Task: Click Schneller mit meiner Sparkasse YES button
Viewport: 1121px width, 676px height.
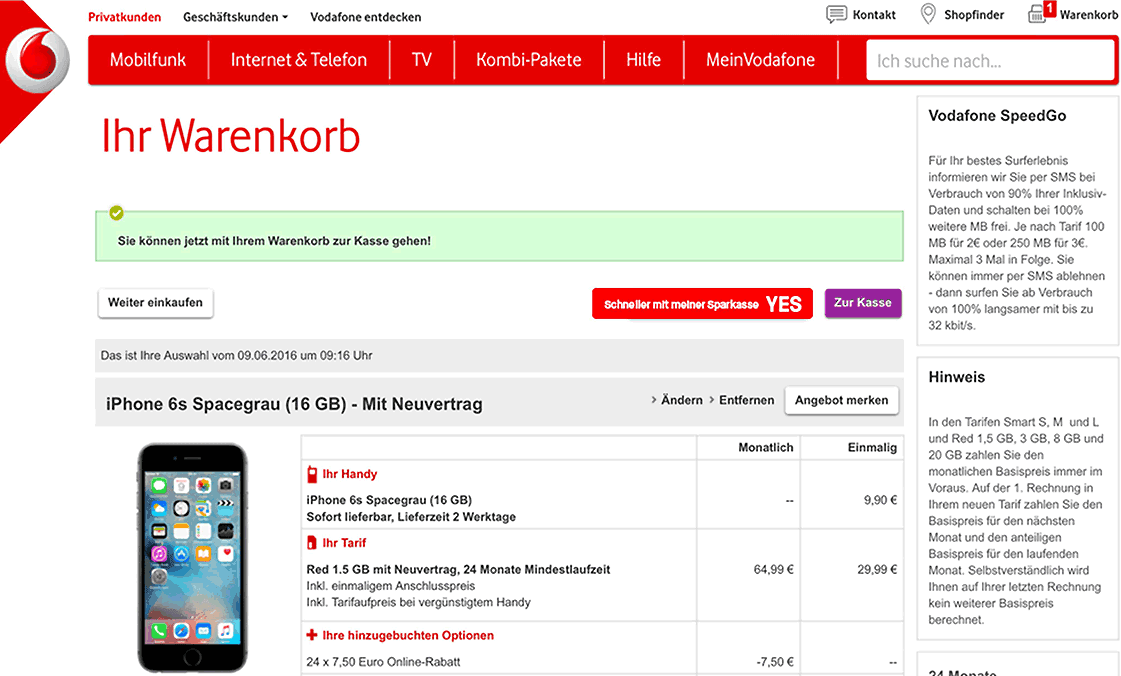Action: pyautogui.click(x=702, y=304)
